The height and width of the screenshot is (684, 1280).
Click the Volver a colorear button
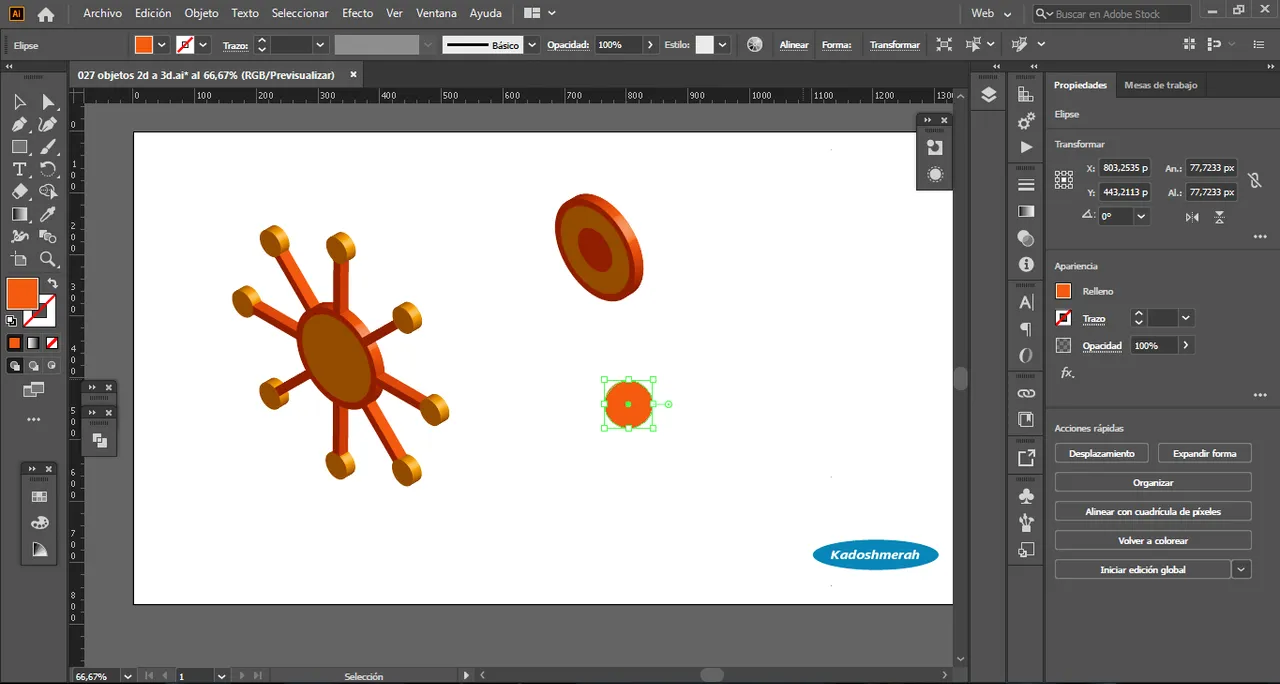point(1153,540)
